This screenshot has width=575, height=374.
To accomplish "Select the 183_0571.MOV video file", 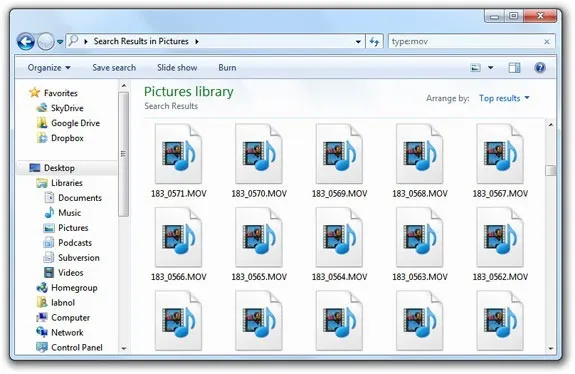I will click(x=179, y=161).
